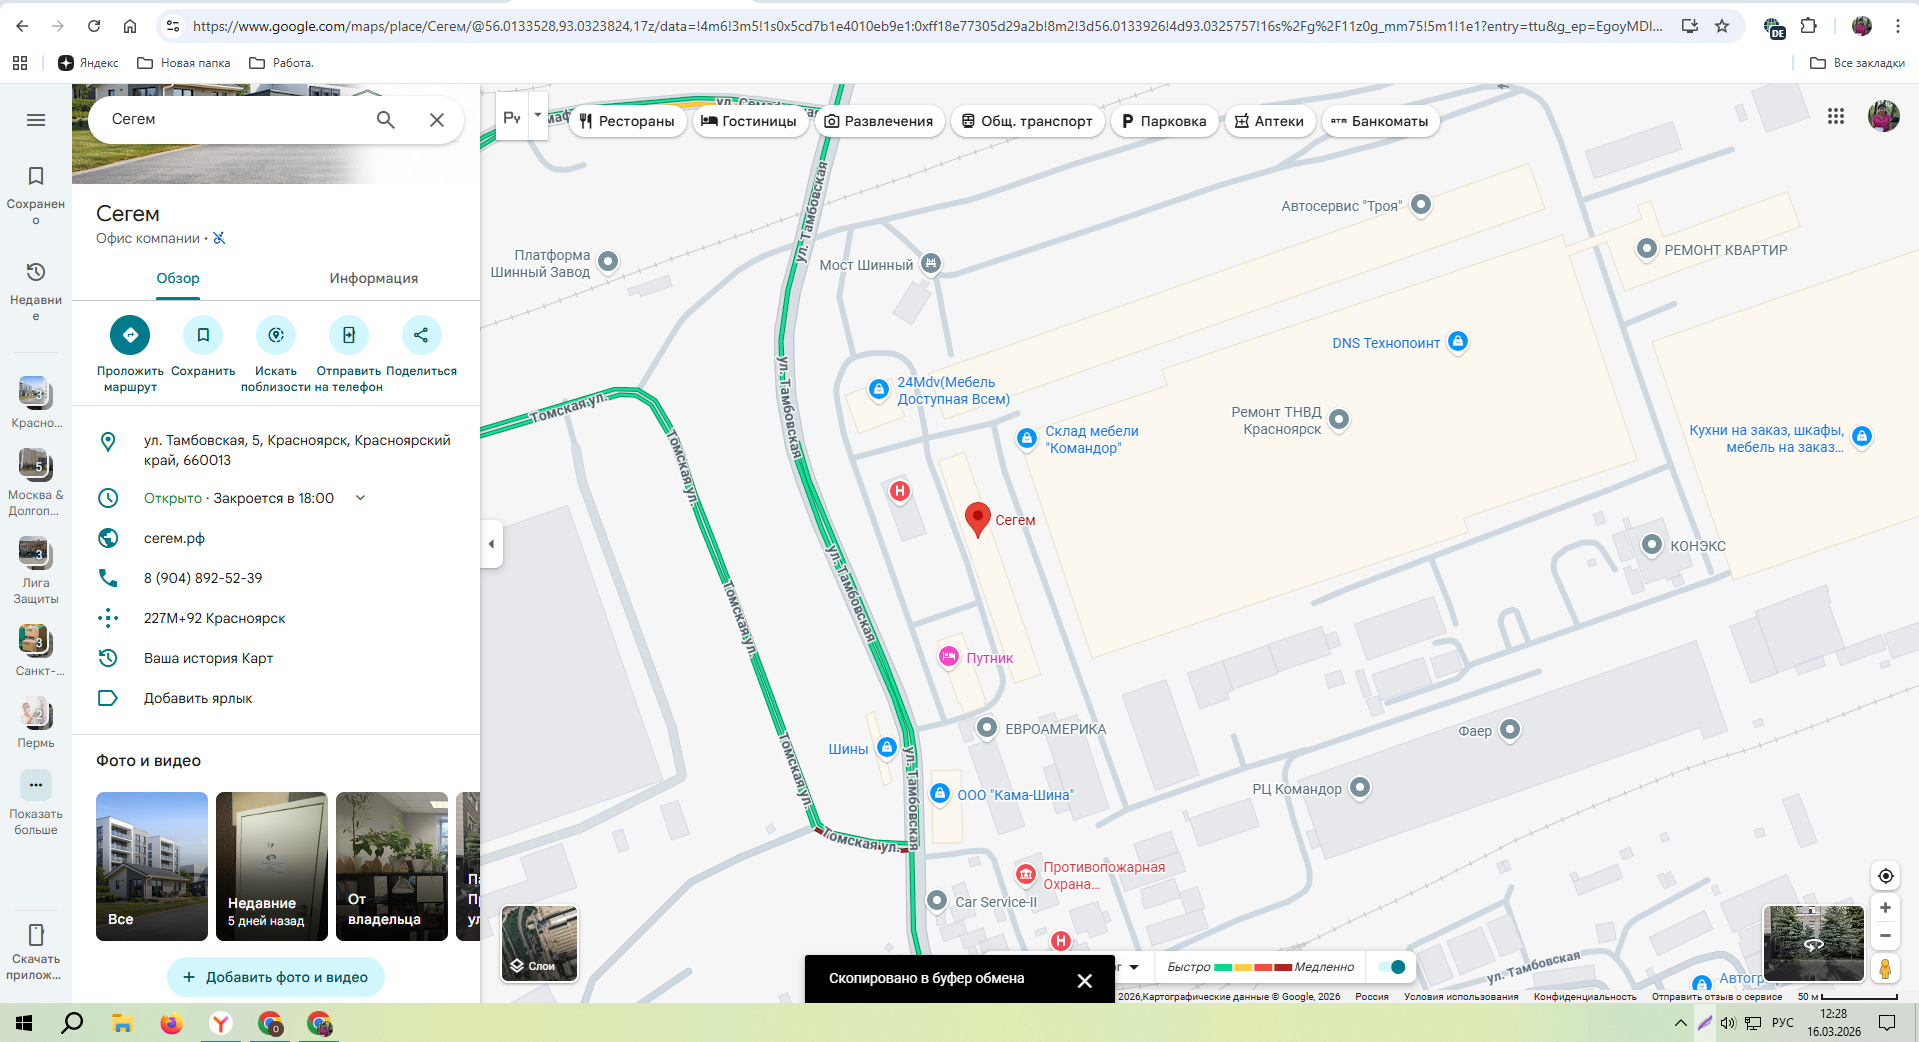This screenshot has width=1919, height=1042.
Task: Select the Парковка category chip
Action: [x=1165, y=121]
